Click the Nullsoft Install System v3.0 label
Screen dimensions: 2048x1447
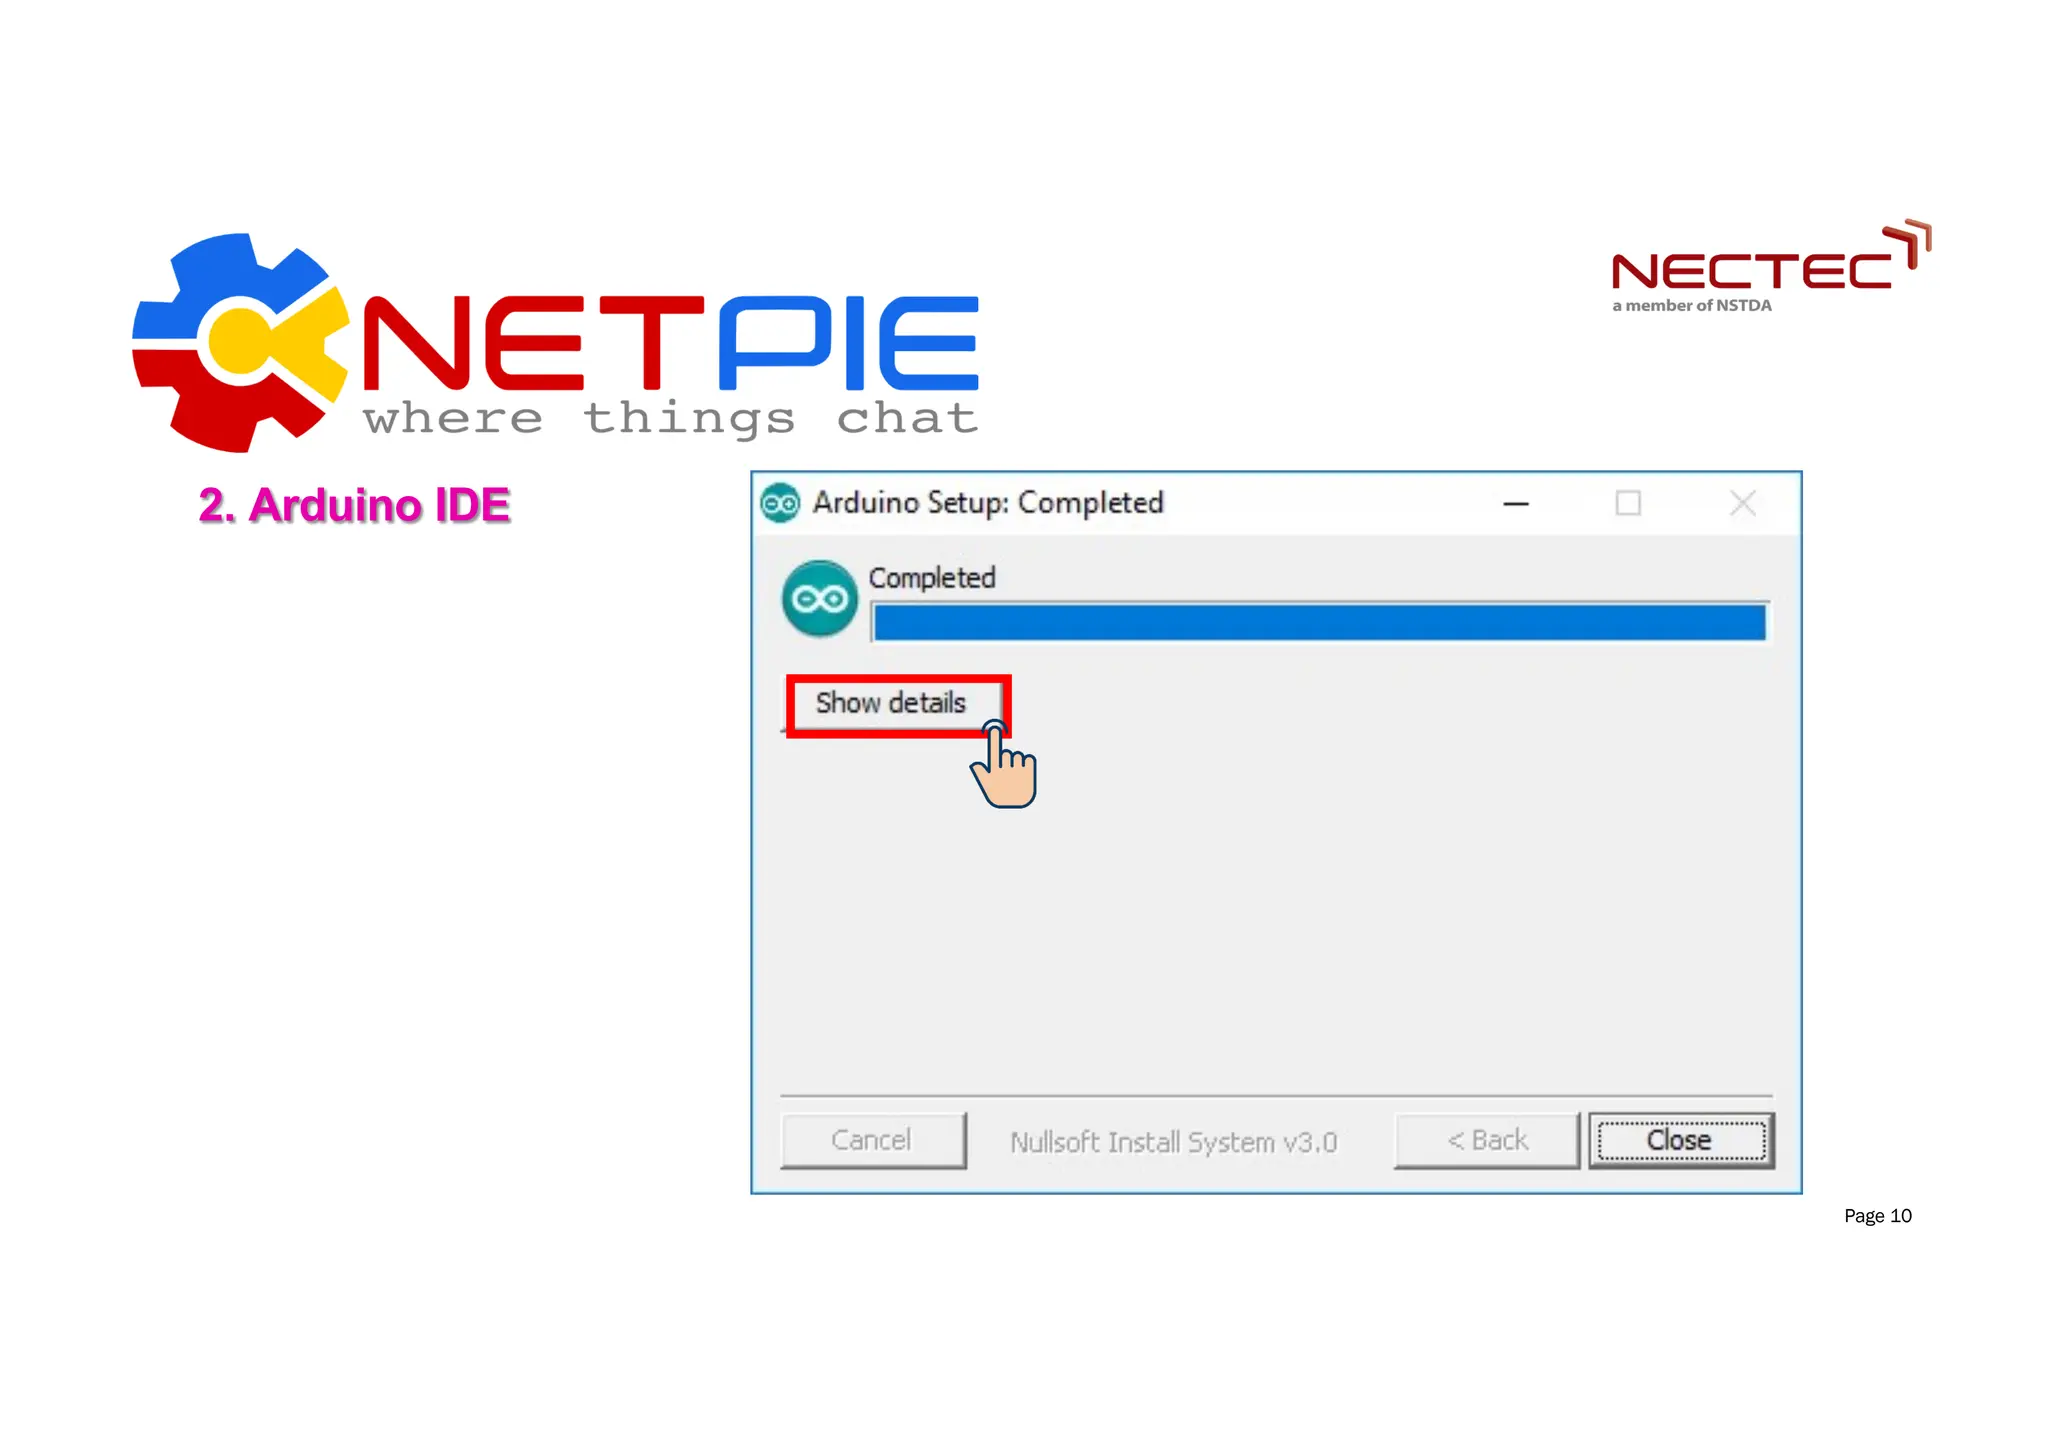(1173, 1142)
